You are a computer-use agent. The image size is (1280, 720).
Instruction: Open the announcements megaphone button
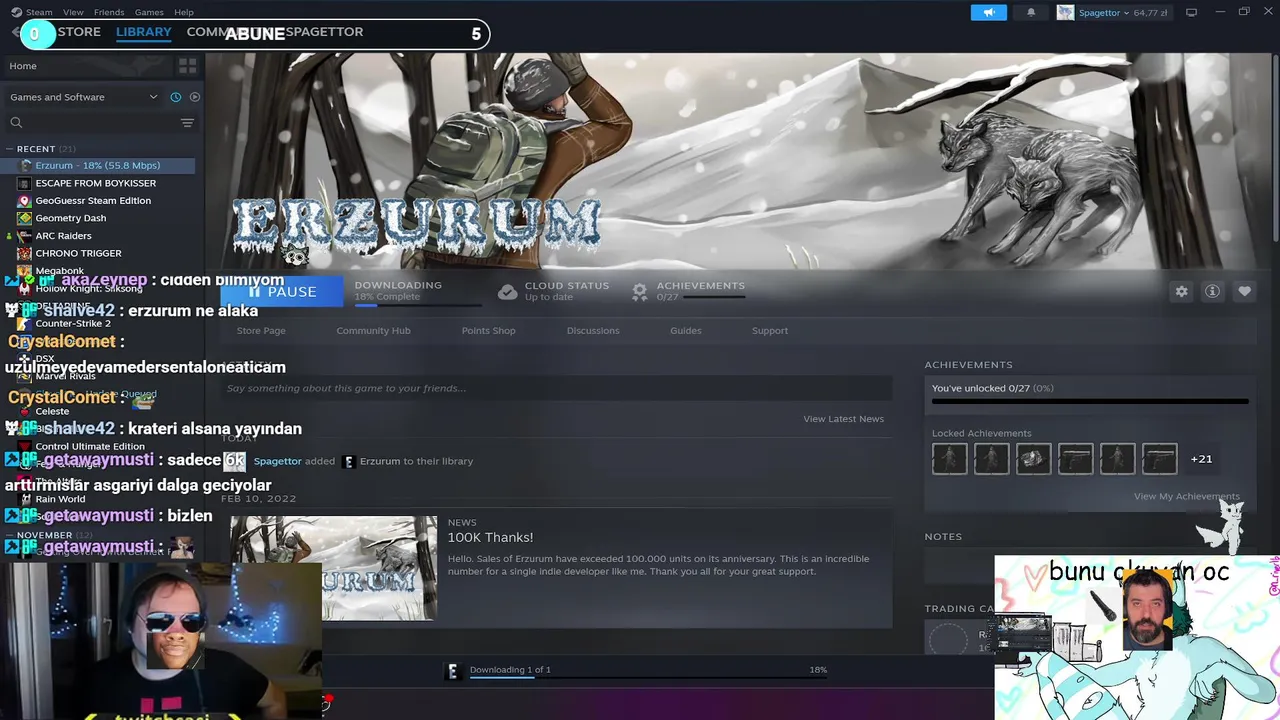point(988,12)
